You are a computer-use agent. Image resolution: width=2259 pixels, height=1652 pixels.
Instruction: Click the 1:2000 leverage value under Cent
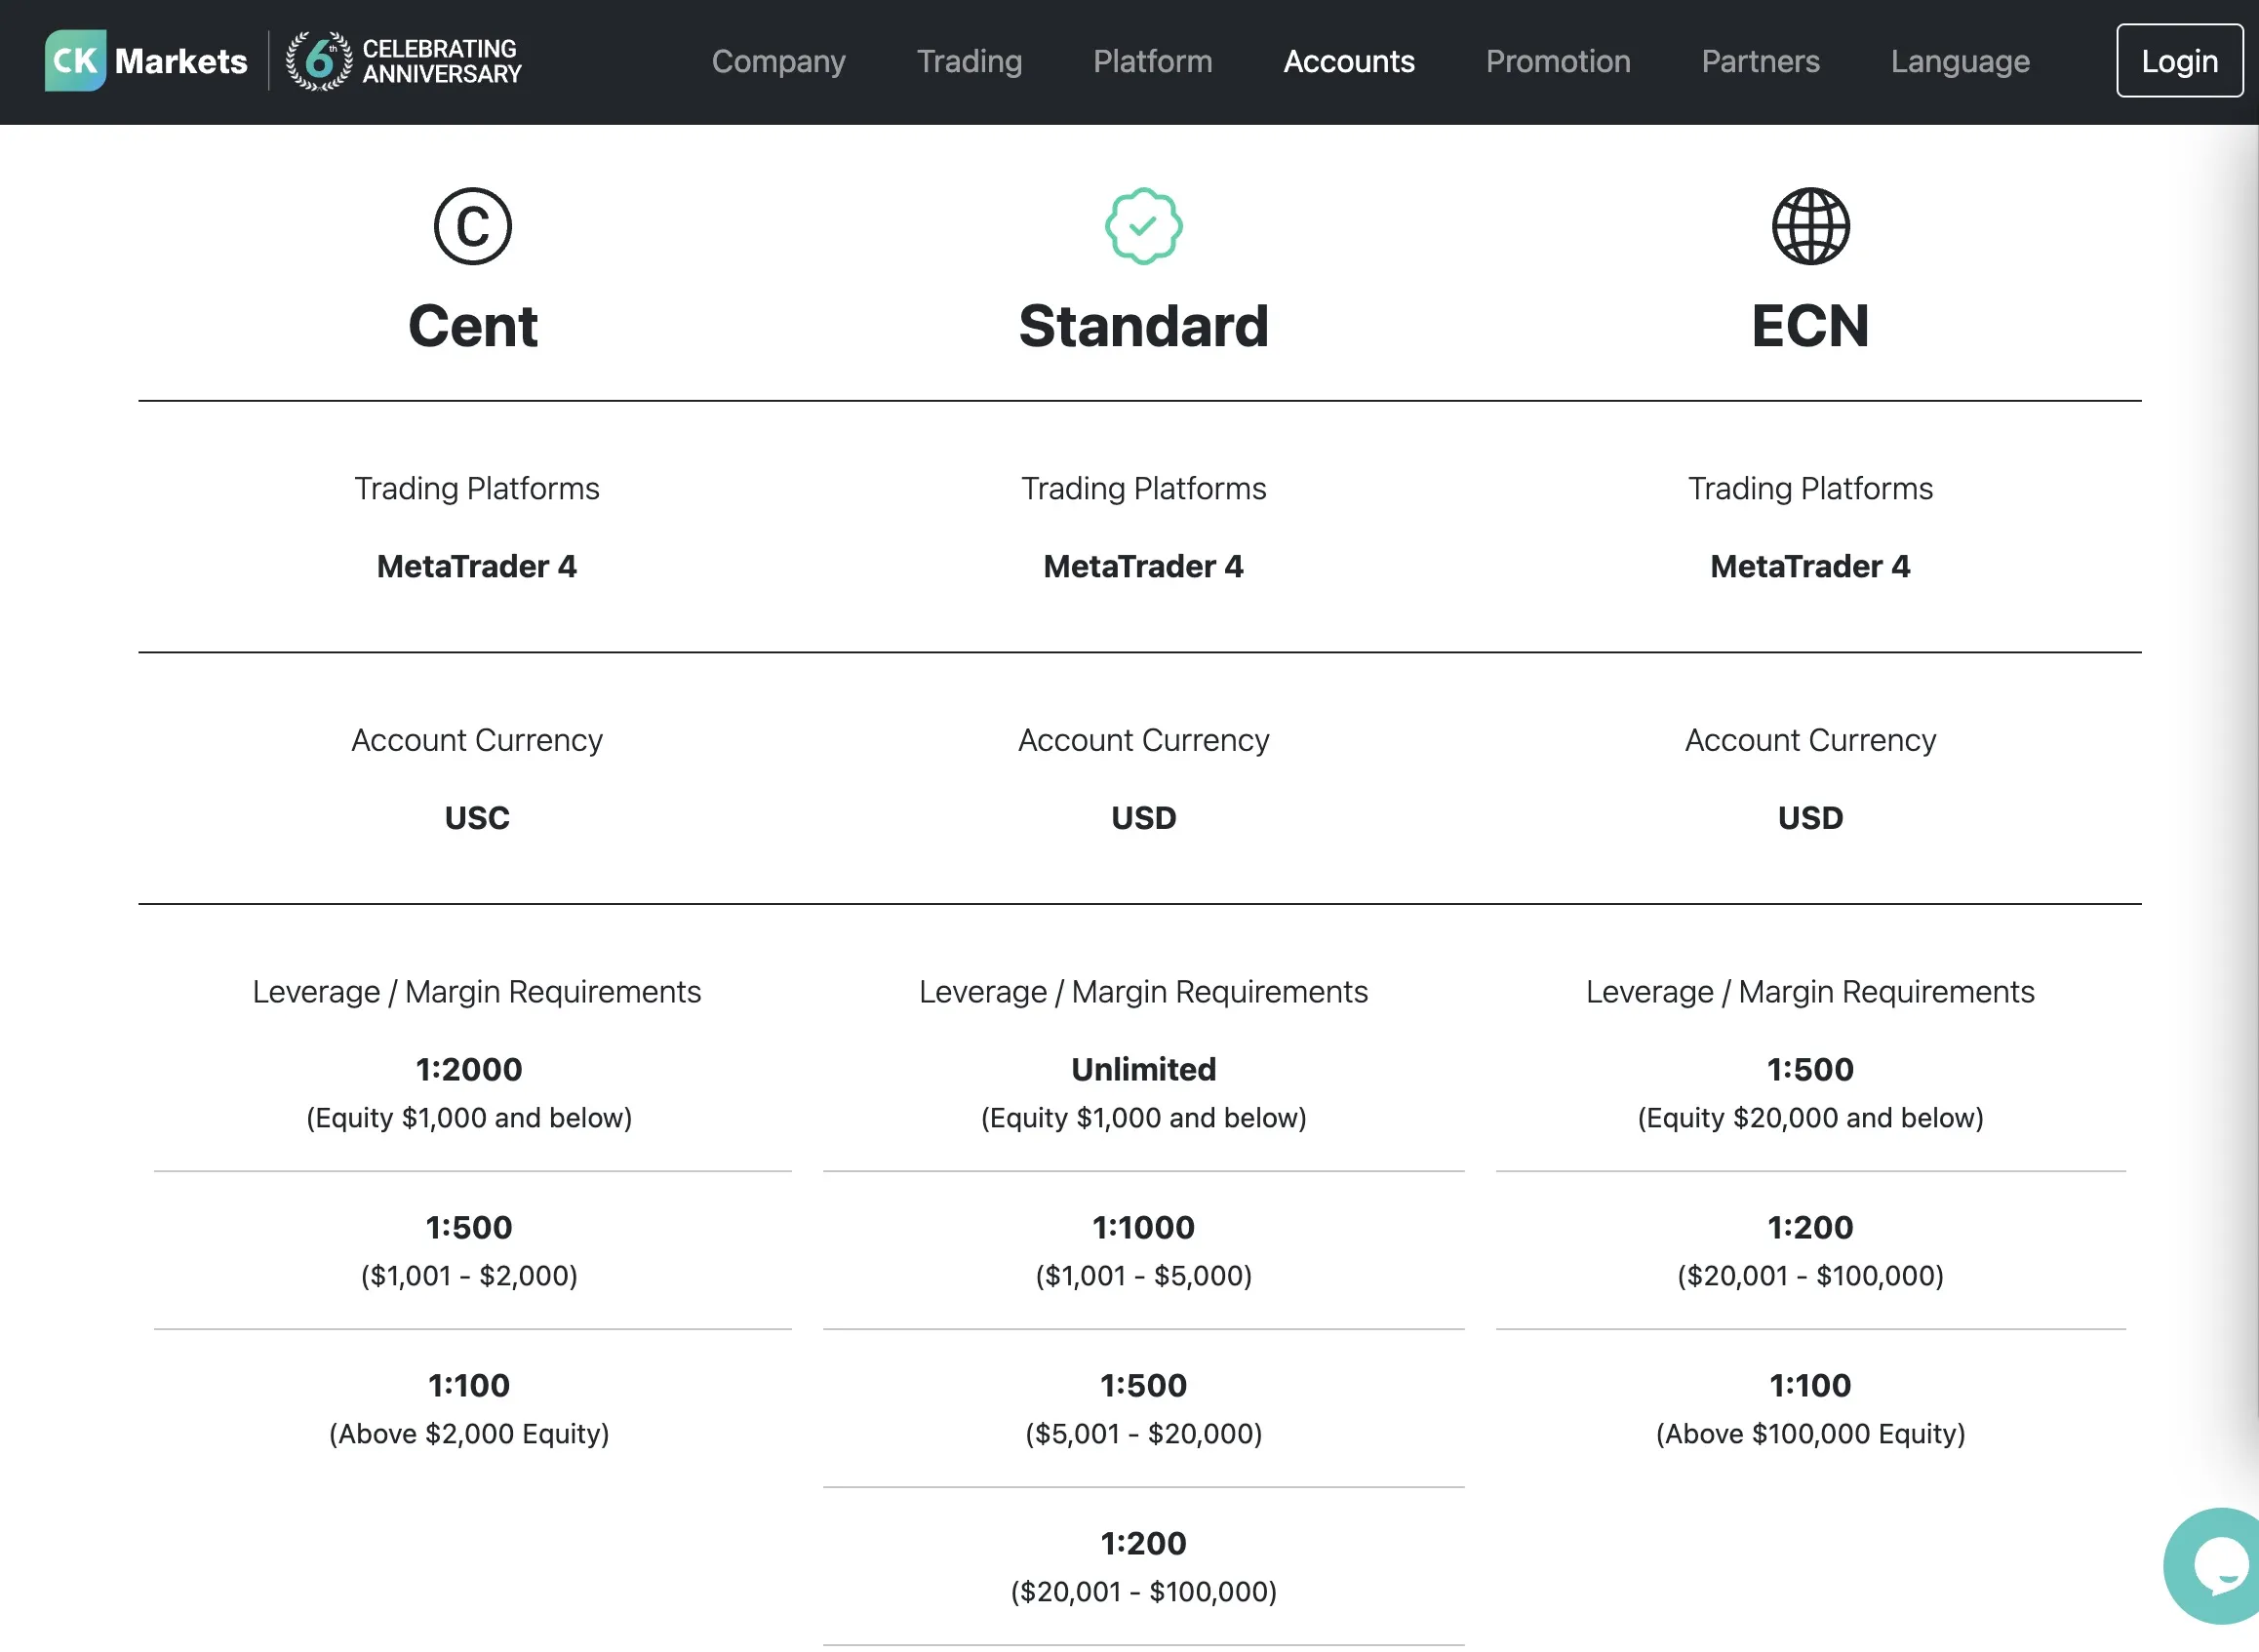(469, 1069)
